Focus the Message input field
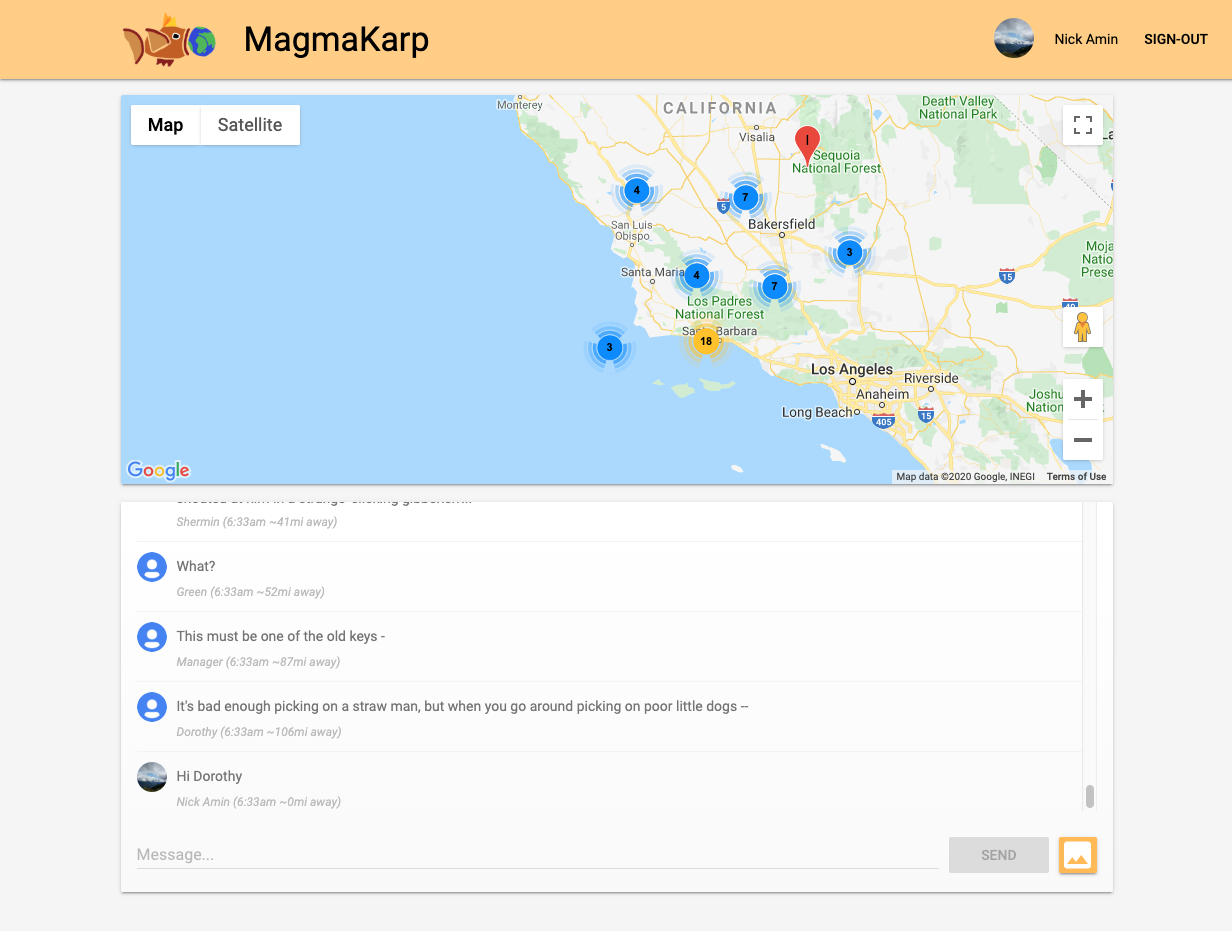This screenshot has height=931, width=1232. coord(537,855)
